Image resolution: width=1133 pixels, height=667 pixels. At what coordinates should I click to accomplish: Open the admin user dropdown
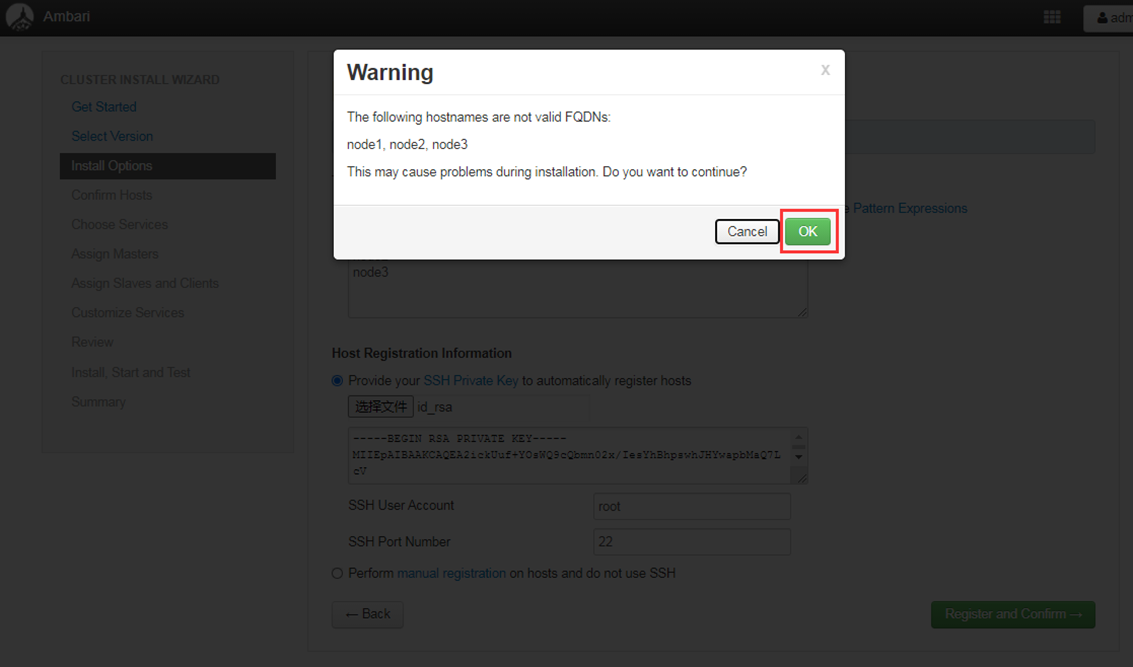(x=1109, y=18)
